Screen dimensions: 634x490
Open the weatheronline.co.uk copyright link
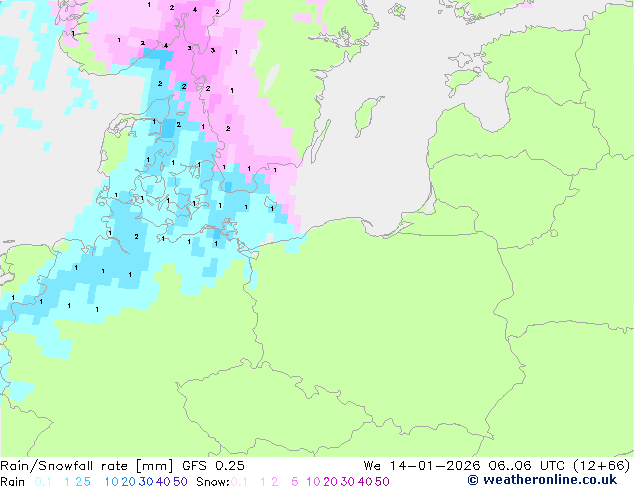tap(542, 480)
